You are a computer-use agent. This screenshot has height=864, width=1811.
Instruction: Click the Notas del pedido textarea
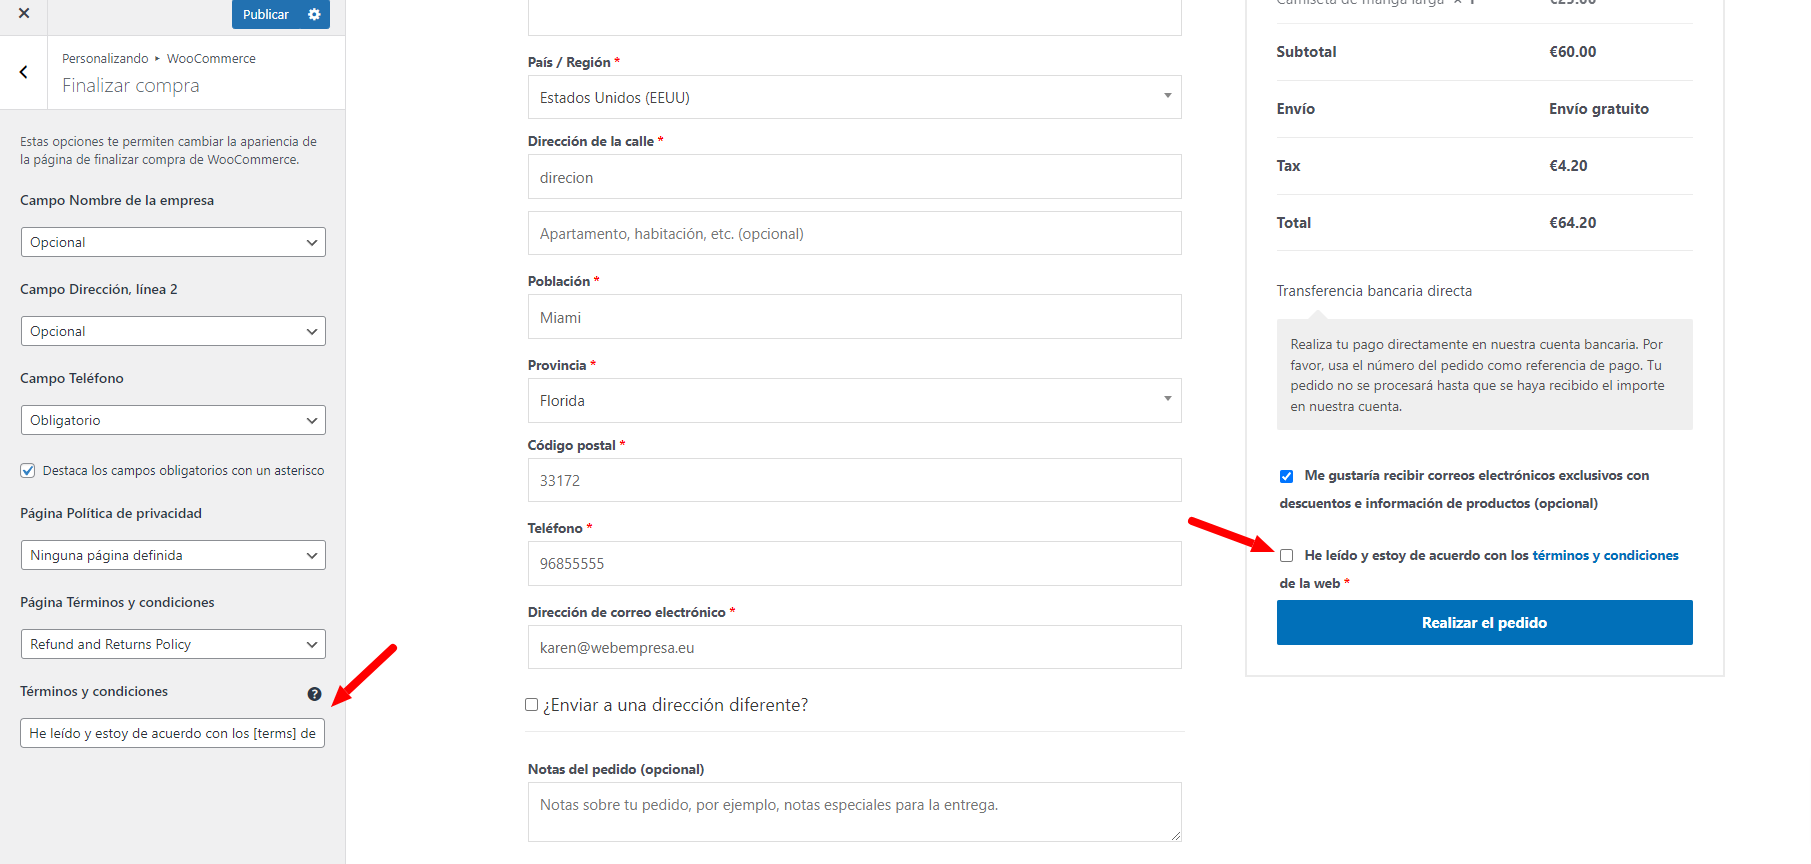pyautogui.click(x=854, y=812)
